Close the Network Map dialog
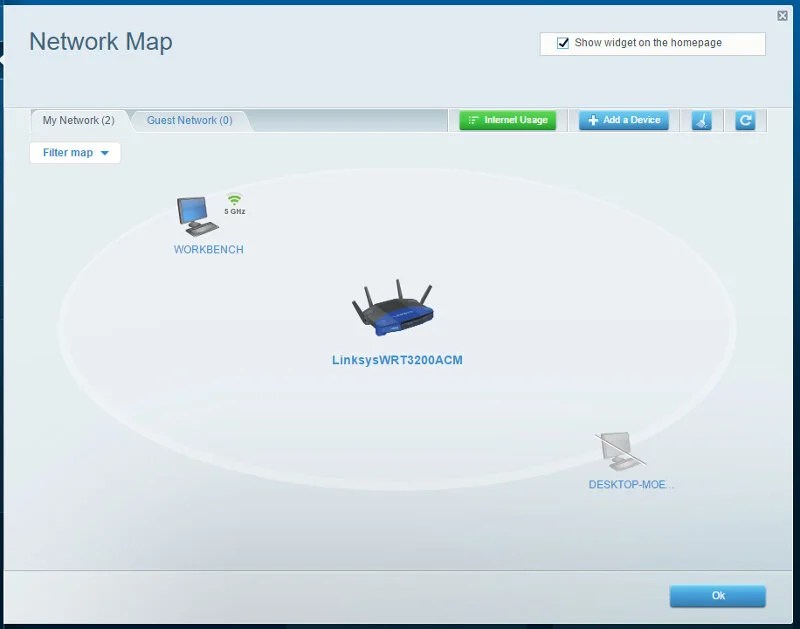 click(x=782, y=16)
